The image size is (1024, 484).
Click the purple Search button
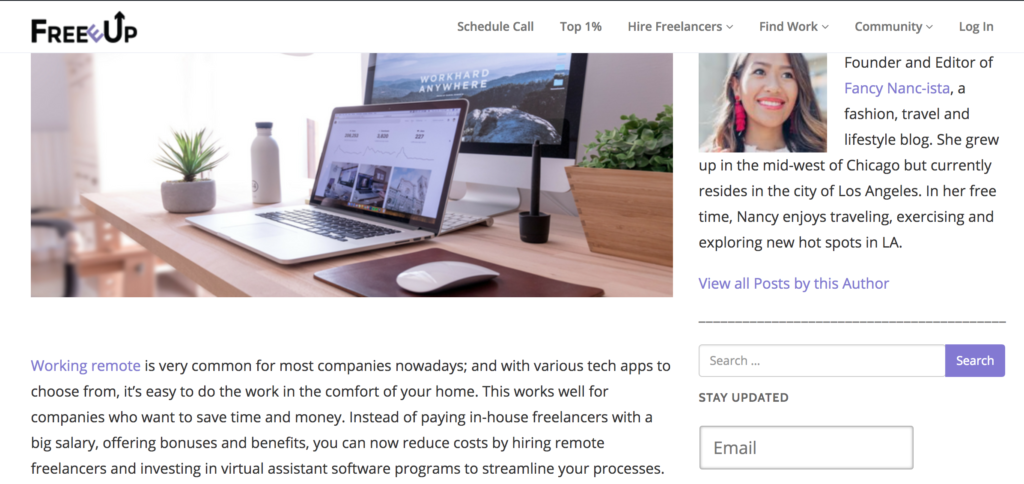(x=975, y=361)
